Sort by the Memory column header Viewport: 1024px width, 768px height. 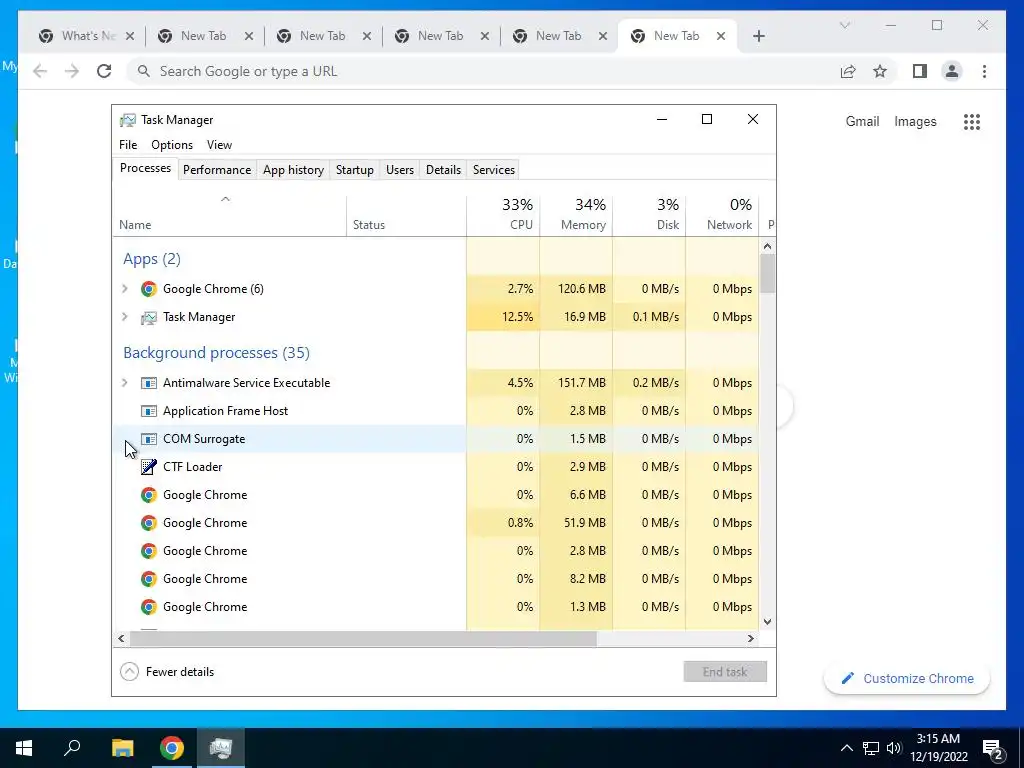point(576,216)
